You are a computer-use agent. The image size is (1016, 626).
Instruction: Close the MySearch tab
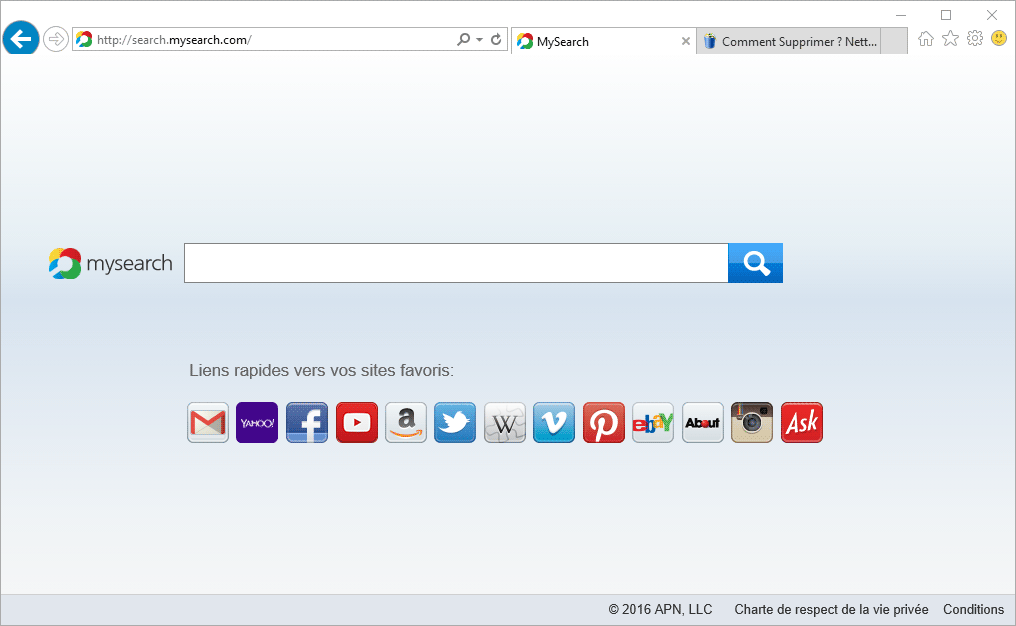(x=686, y=41)
